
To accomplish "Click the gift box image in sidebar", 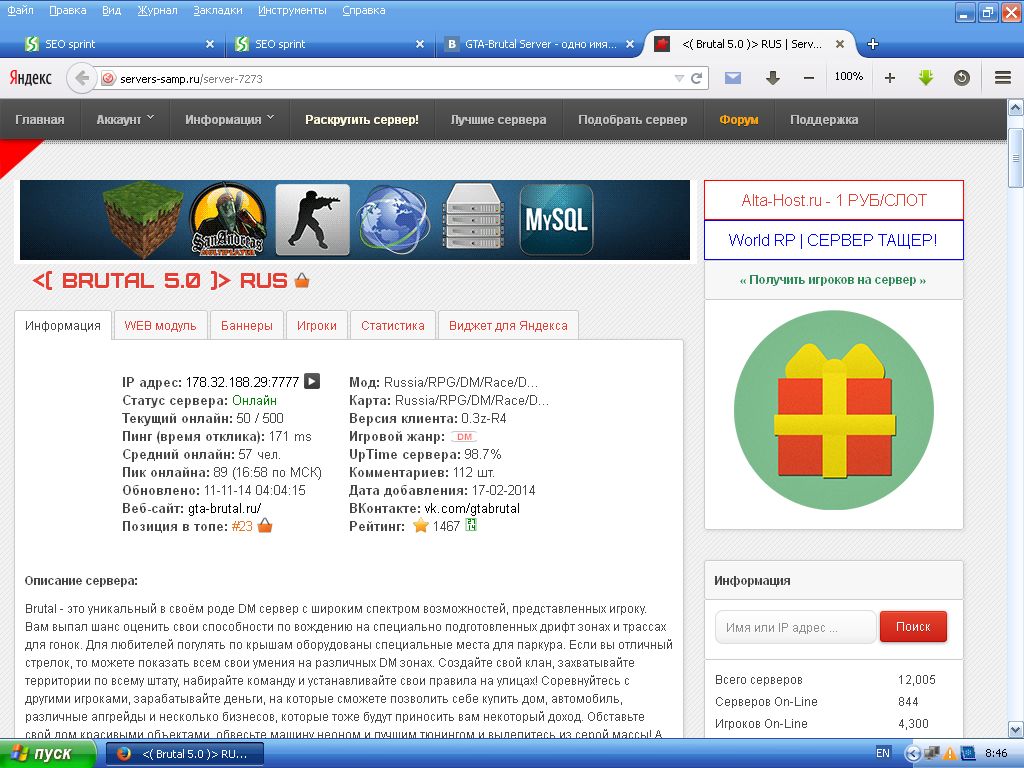I will coord(834,410).
